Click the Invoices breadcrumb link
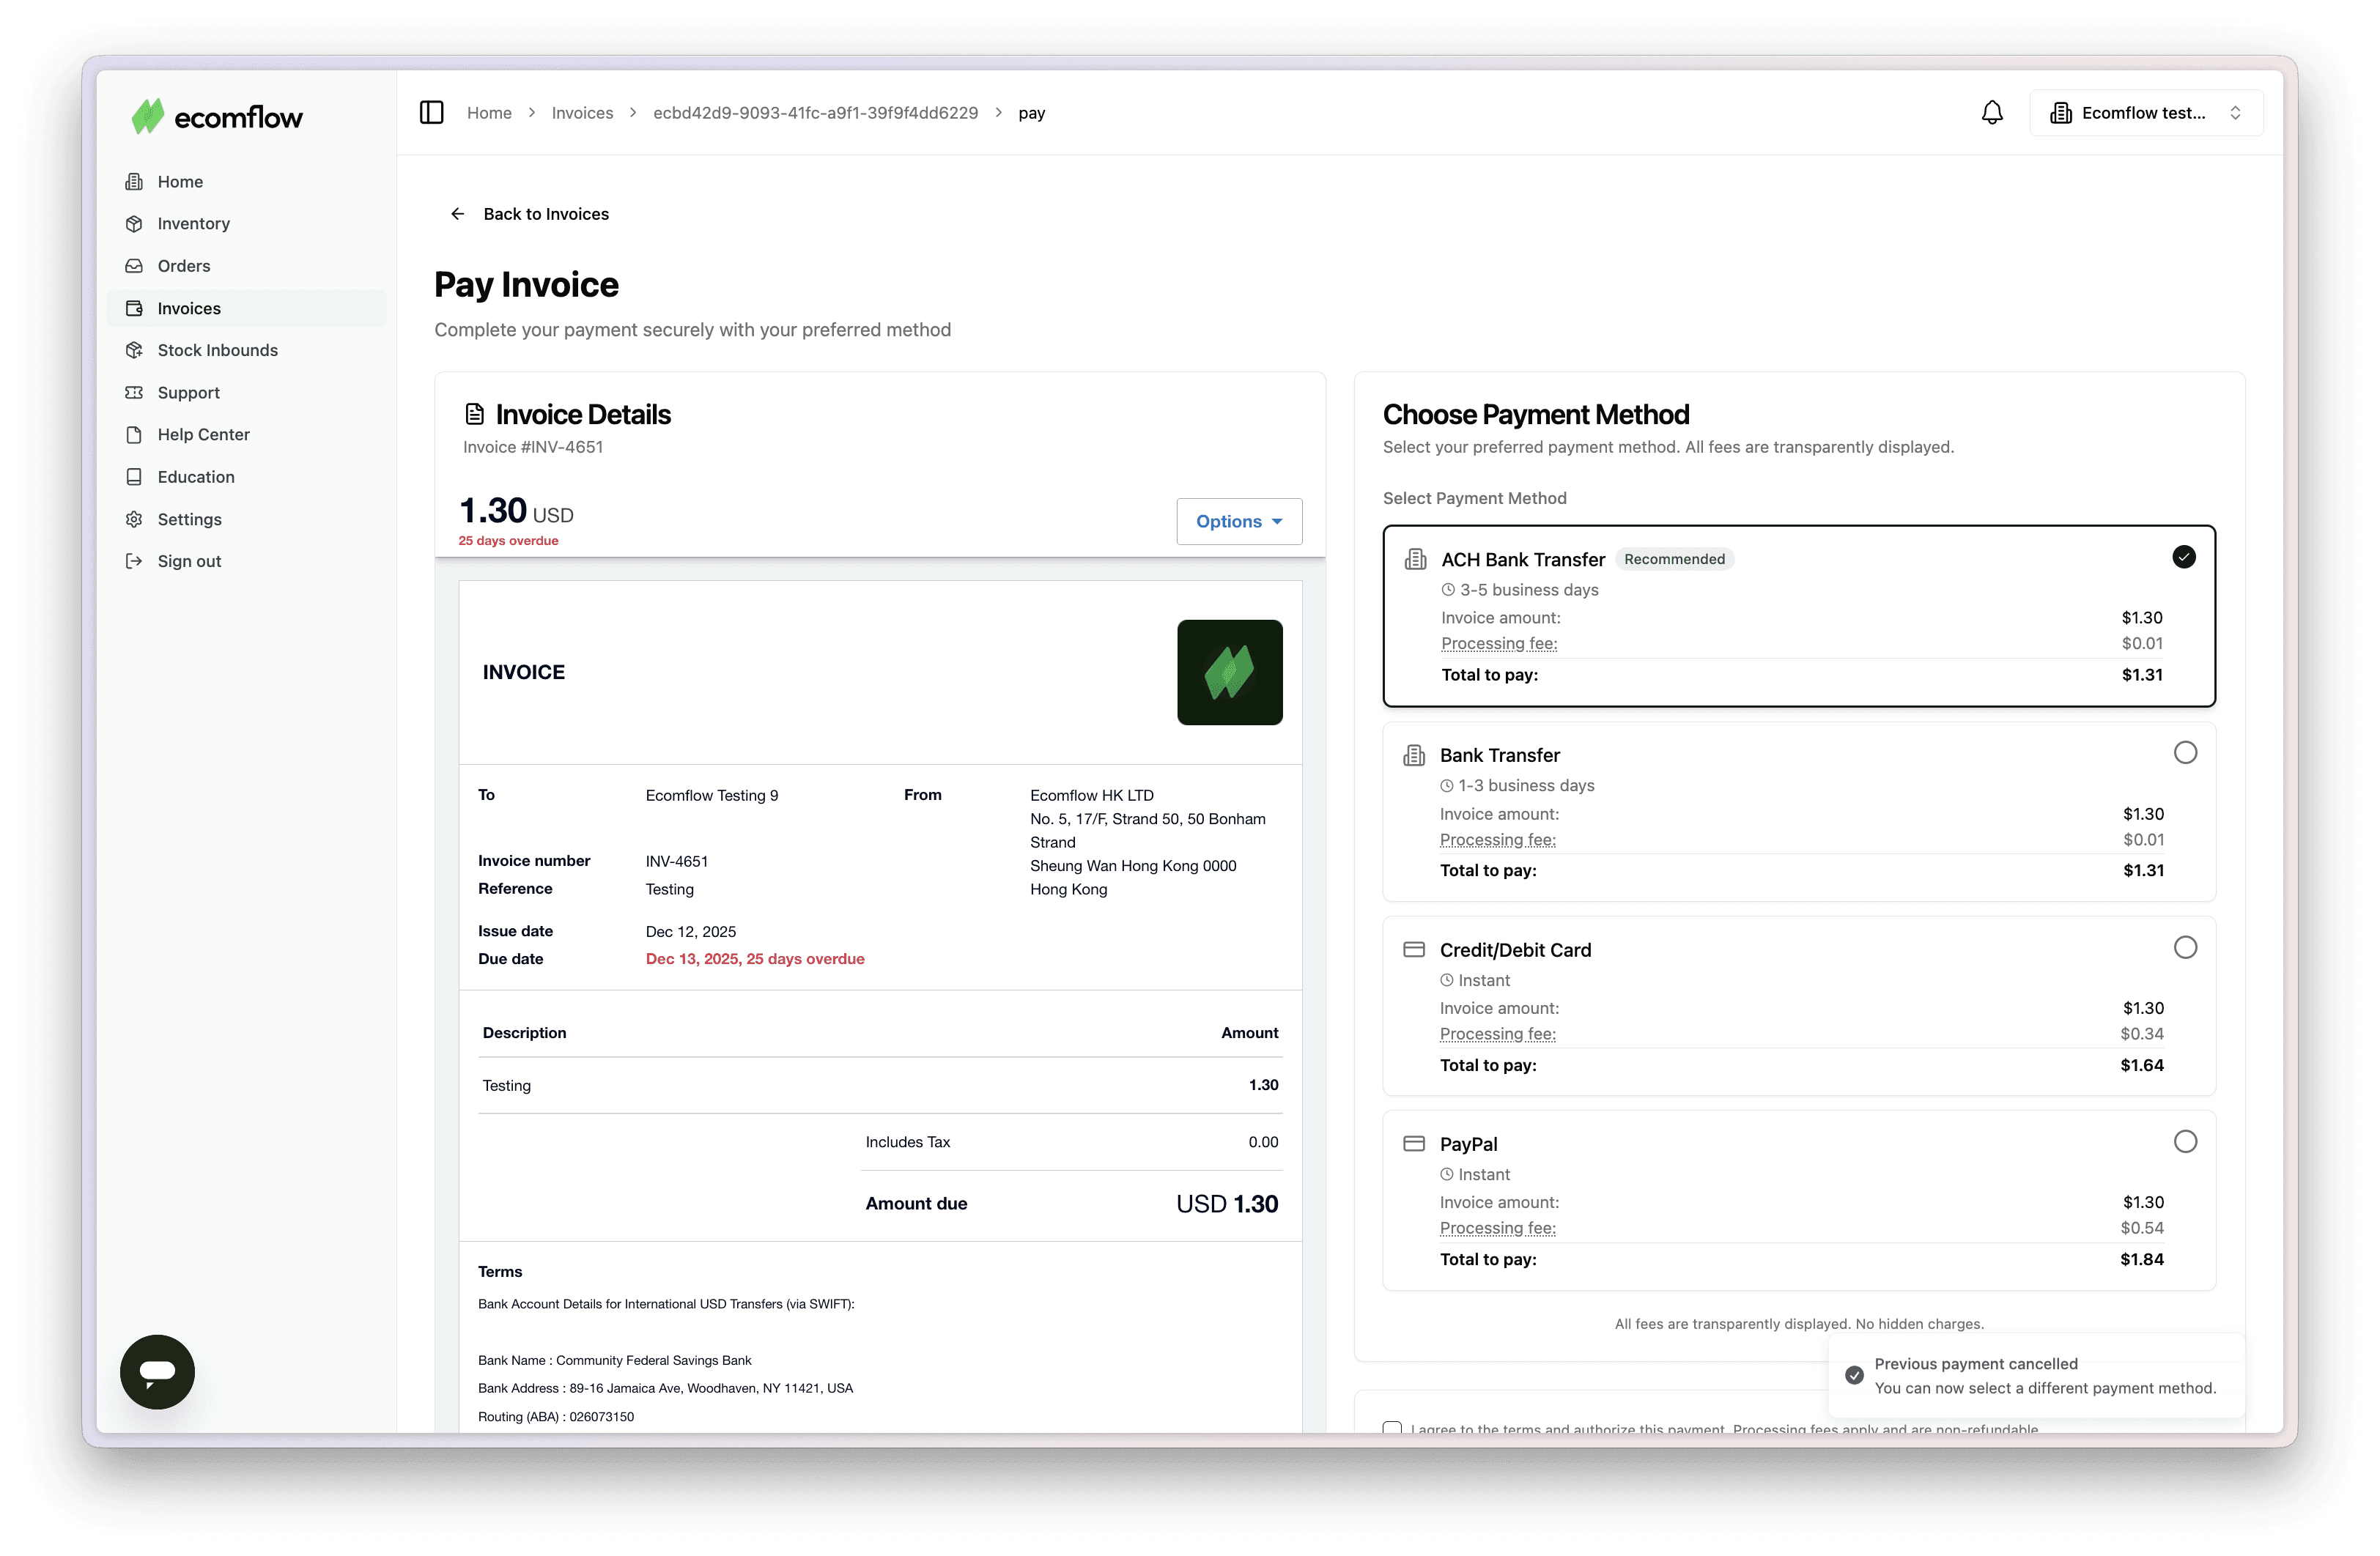 (582, 113)
